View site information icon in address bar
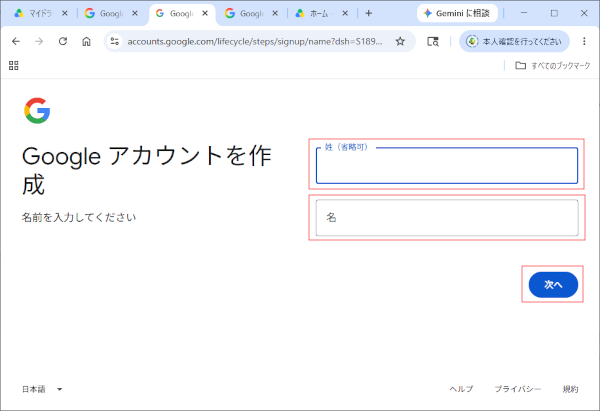600x411 pixels. [114, 41]
